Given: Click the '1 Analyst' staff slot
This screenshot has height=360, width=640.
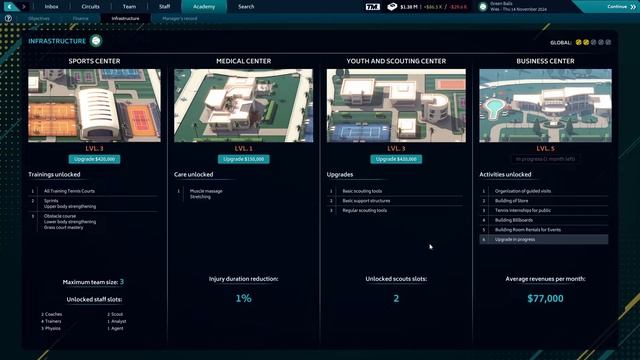Looking at the screenshot, I should (x=117, y=321).
